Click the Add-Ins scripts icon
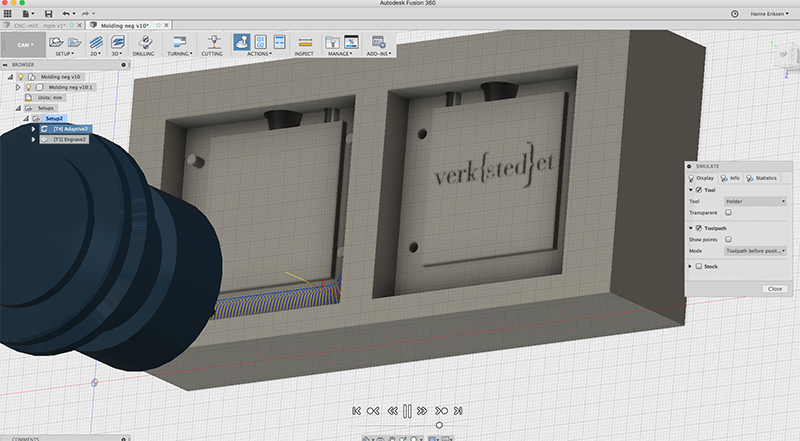800x441 pixels. coord(378,42)
